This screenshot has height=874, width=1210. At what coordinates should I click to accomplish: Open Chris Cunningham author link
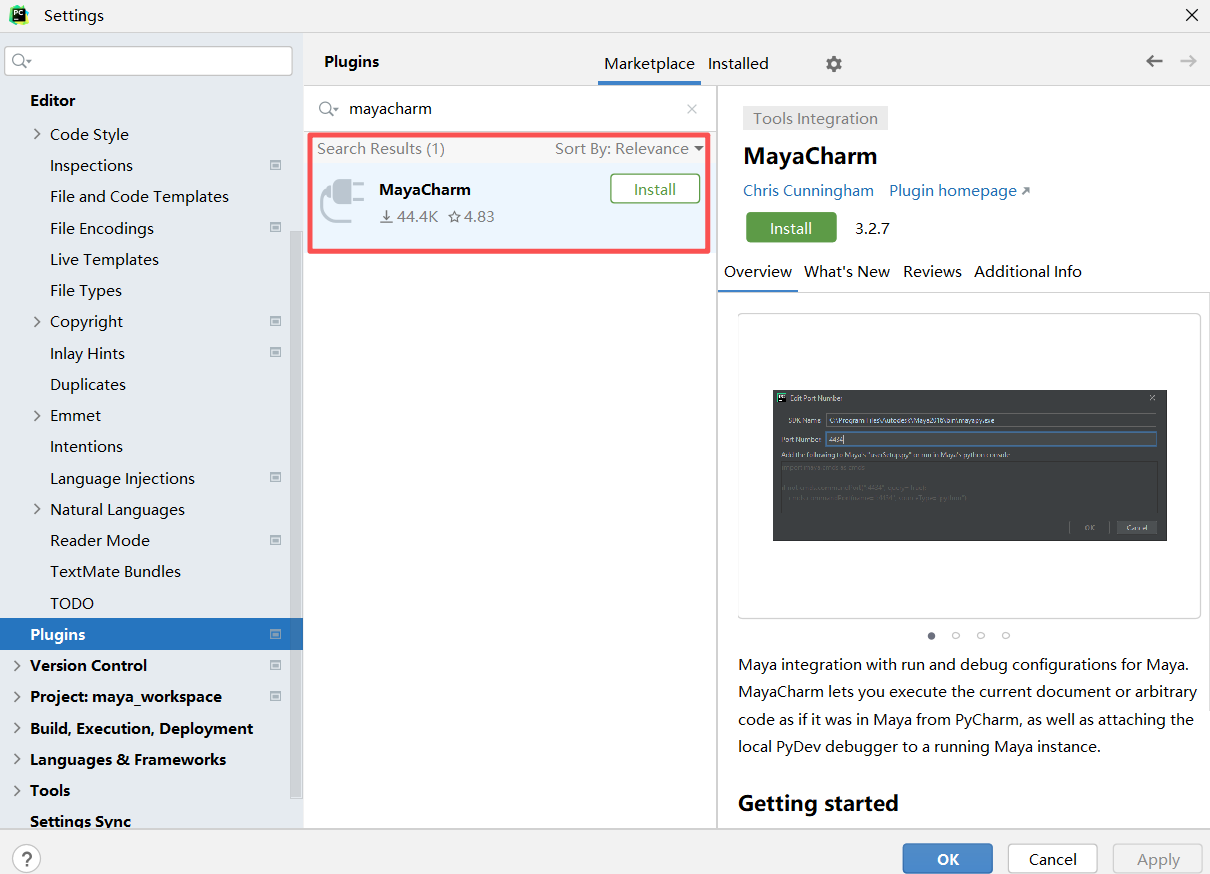[808, 190]
